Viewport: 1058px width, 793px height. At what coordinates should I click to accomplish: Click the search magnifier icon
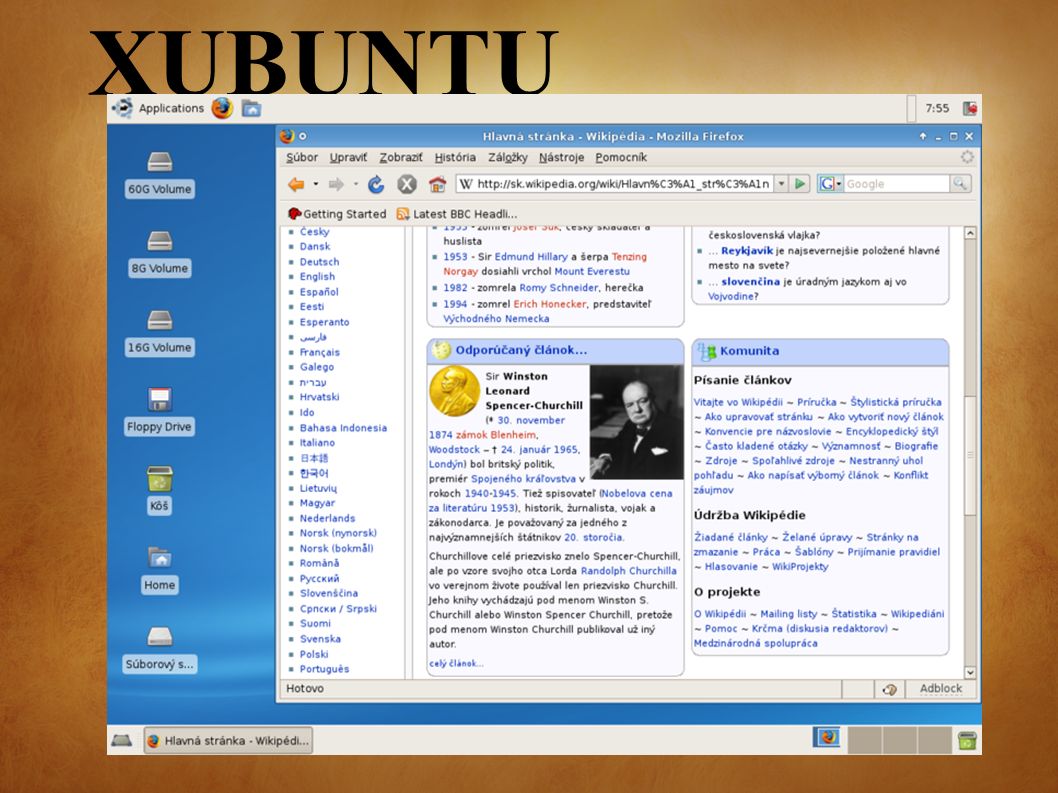[959, 184]
